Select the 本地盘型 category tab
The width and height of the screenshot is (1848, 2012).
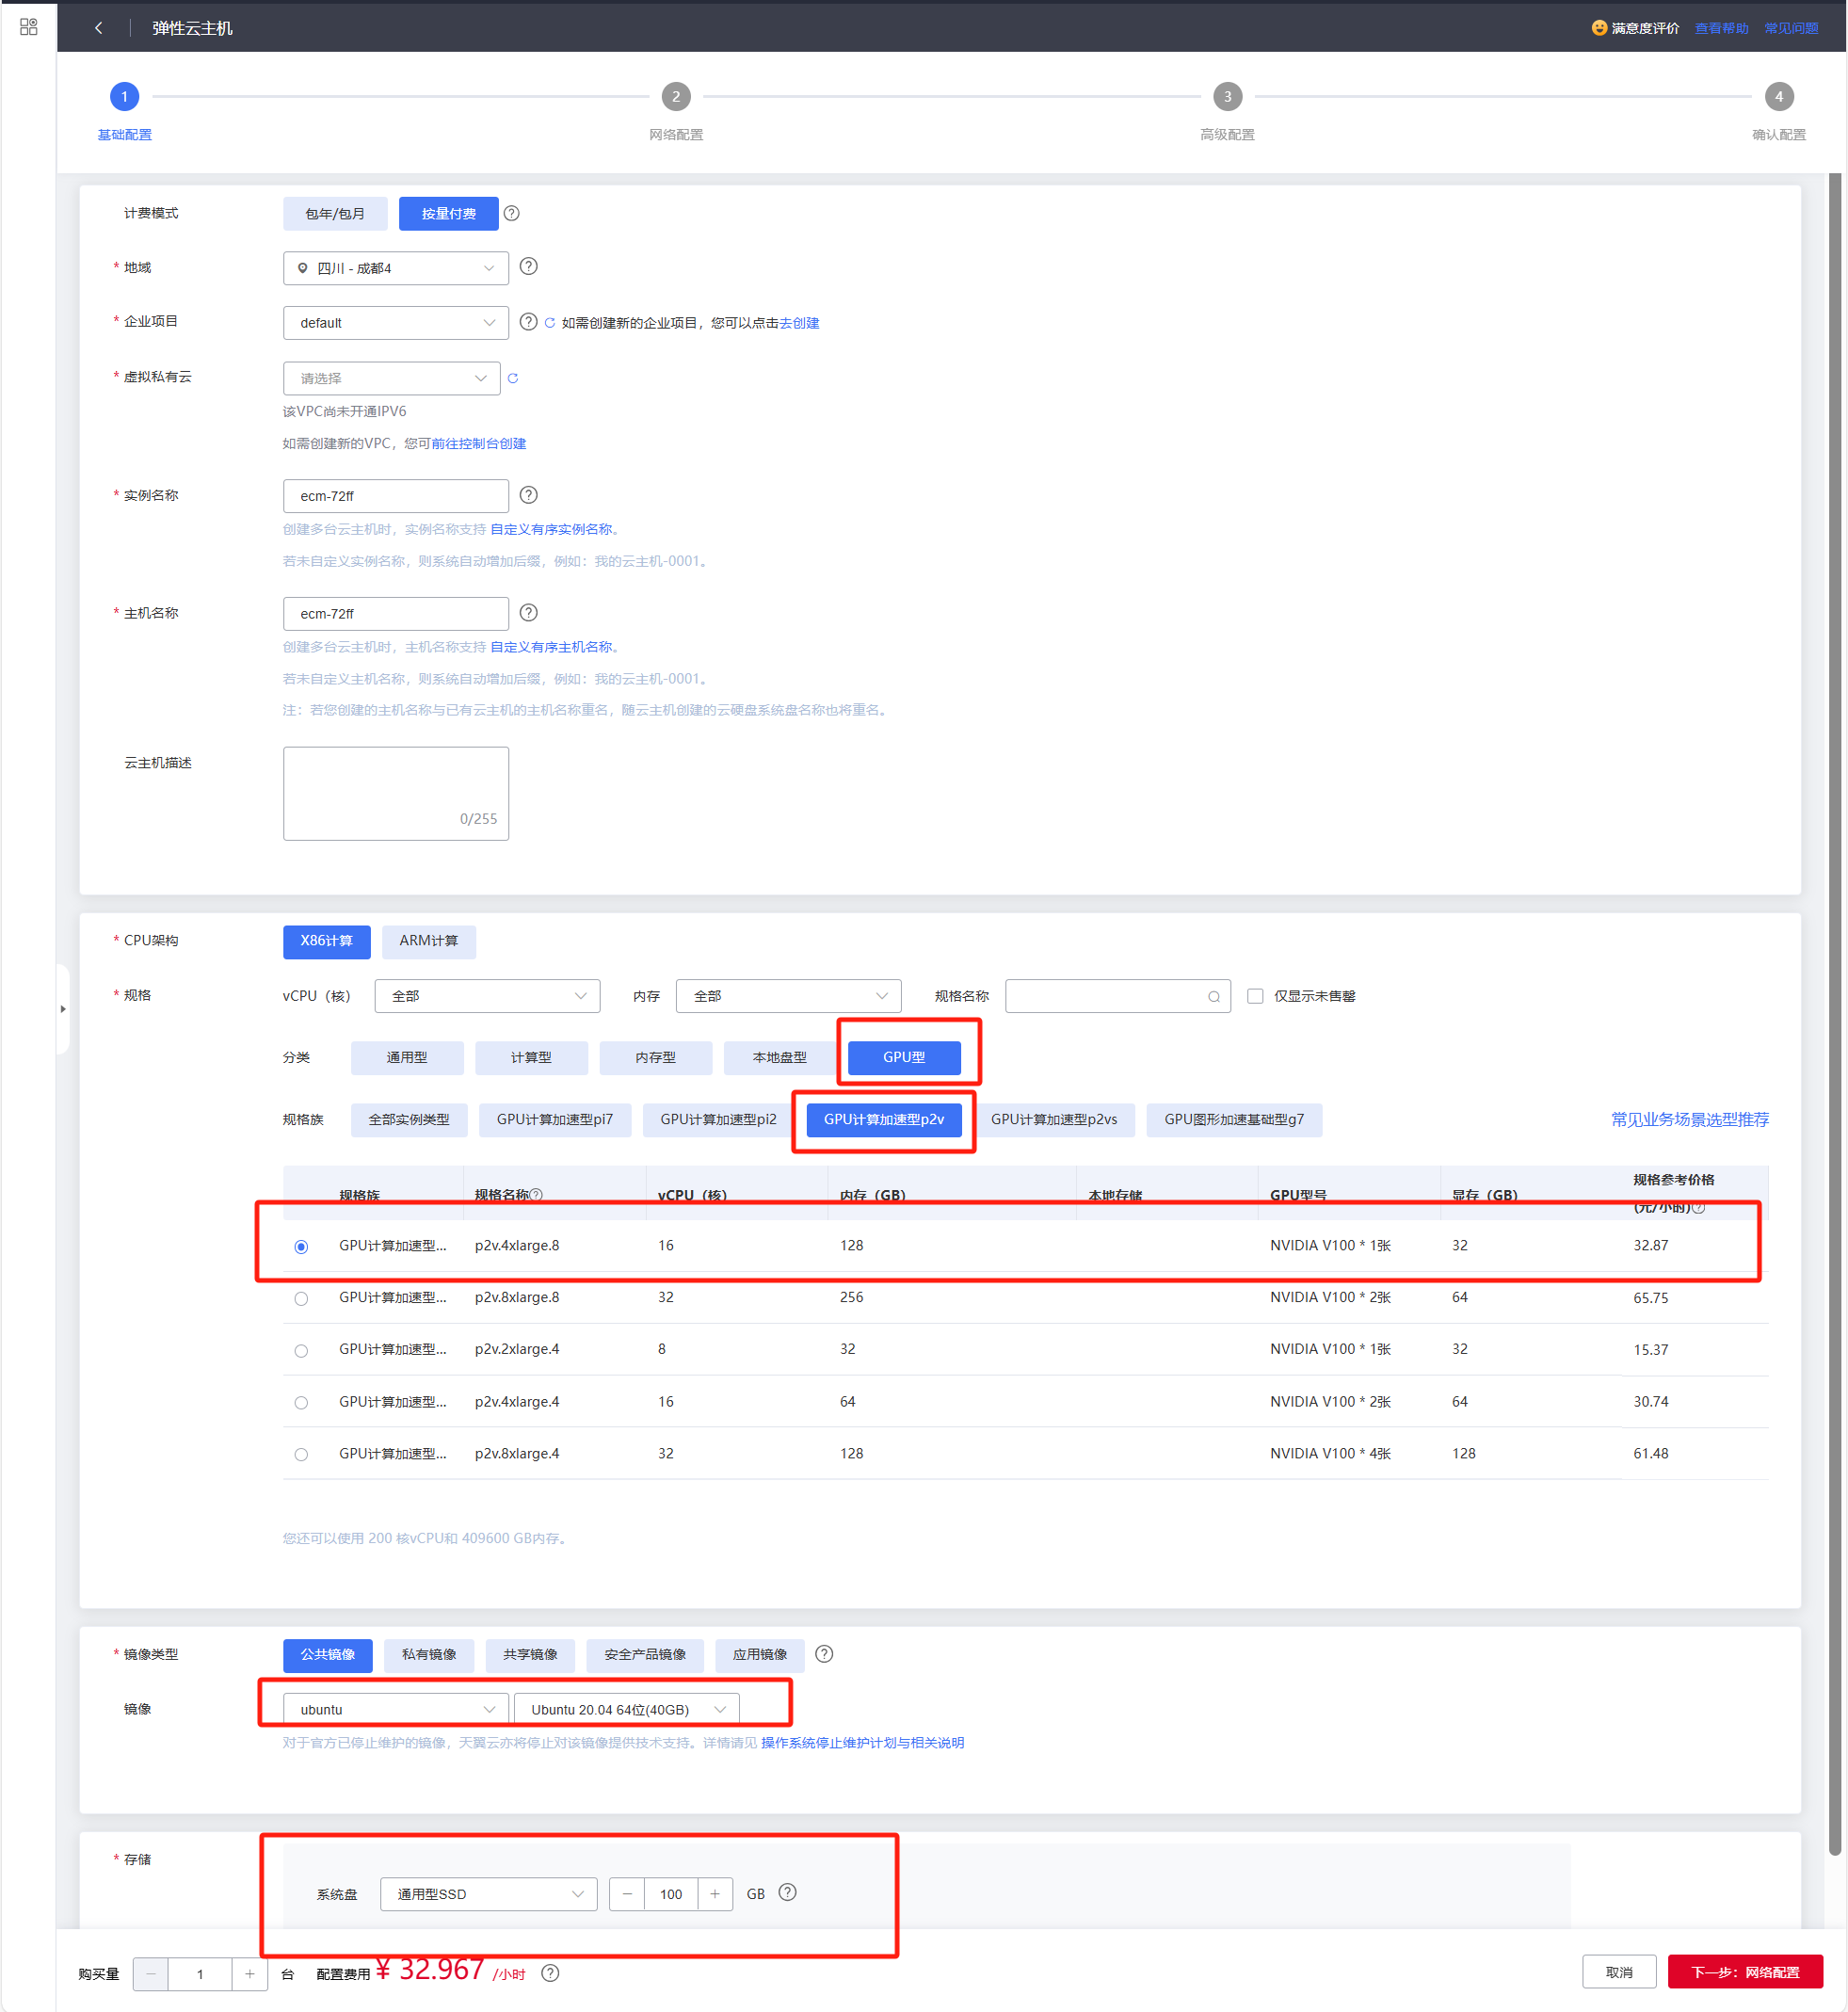pos(780,1057)
